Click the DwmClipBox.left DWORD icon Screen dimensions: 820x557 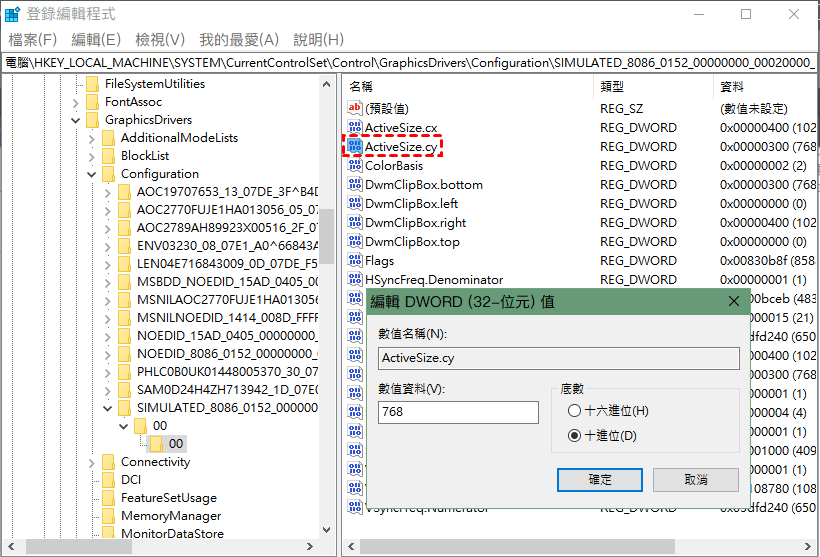point(355,203)
